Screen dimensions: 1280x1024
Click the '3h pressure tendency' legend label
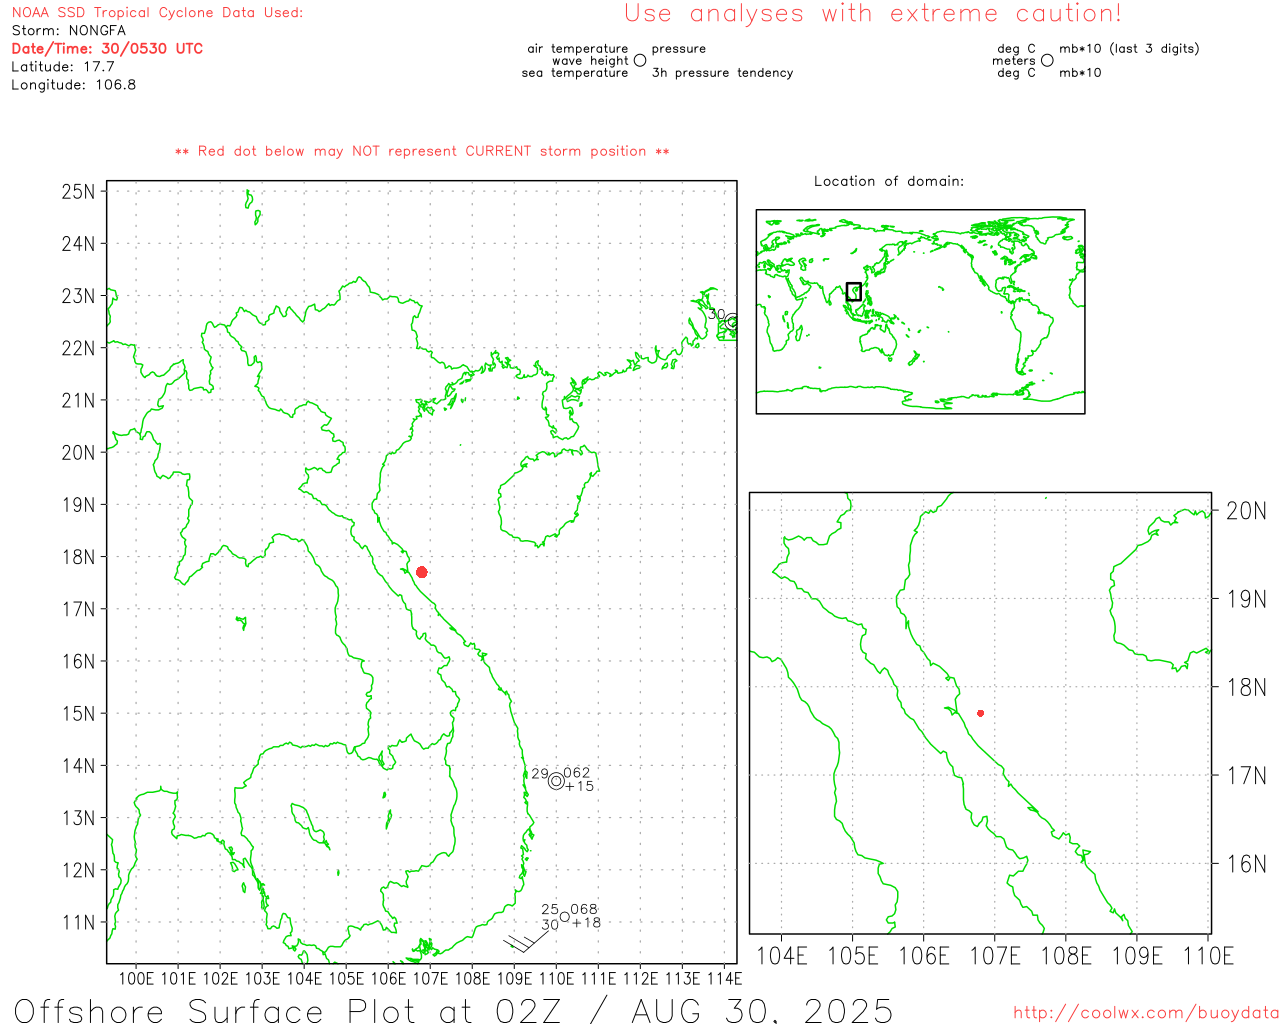coord(722,73)
